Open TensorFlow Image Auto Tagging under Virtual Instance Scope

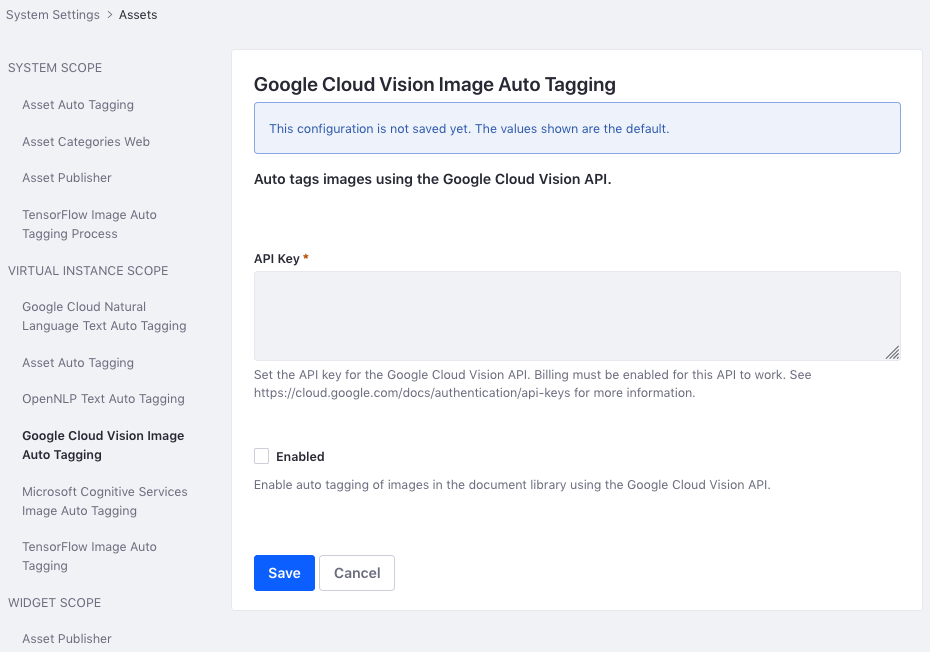89,556
